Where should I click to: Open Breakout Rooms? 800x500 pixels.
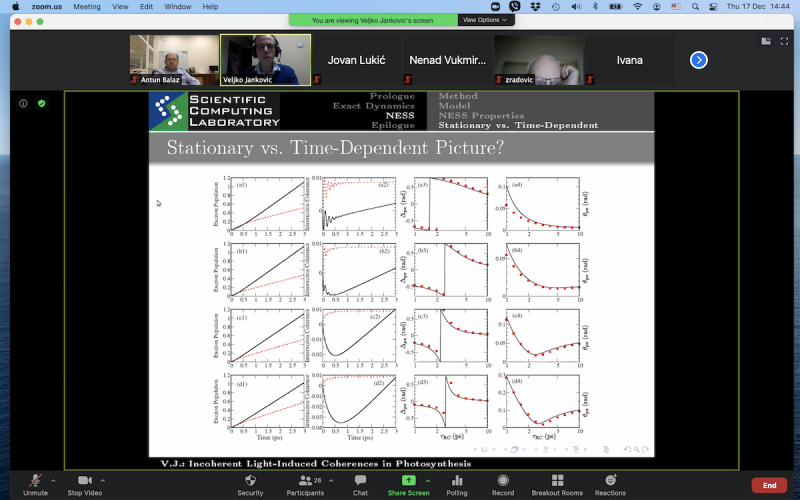coord(557,485)
